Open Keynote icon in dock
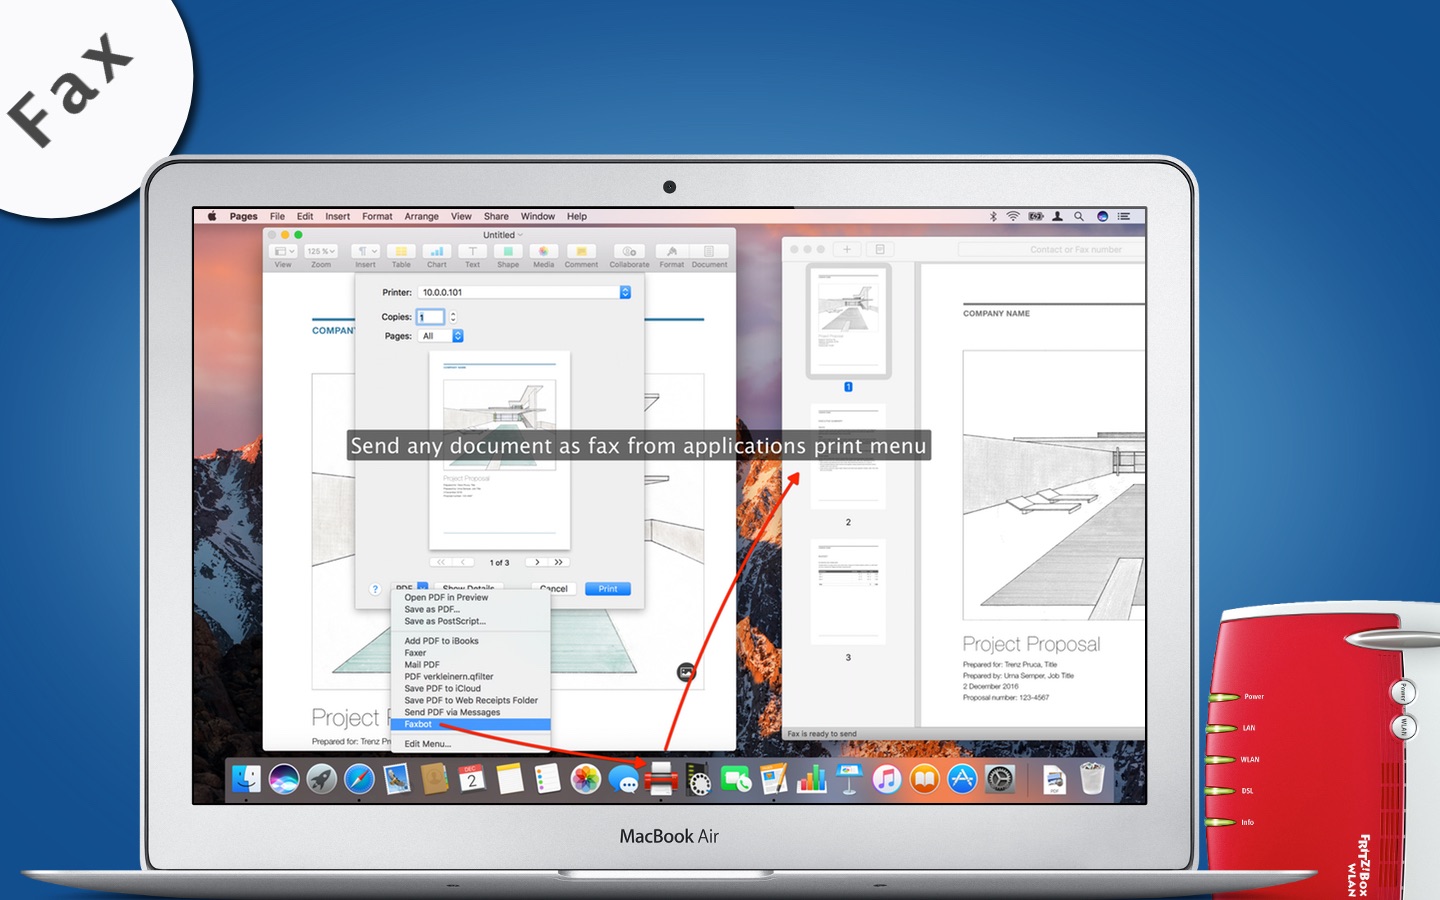Screen dimensions: 1440x900 (x=849, y=779)
